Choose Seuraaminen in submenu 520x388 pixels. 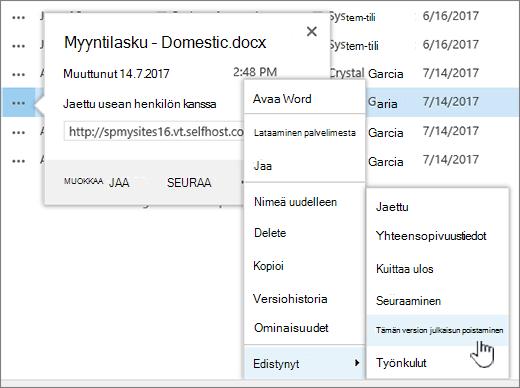coord(437,301)
